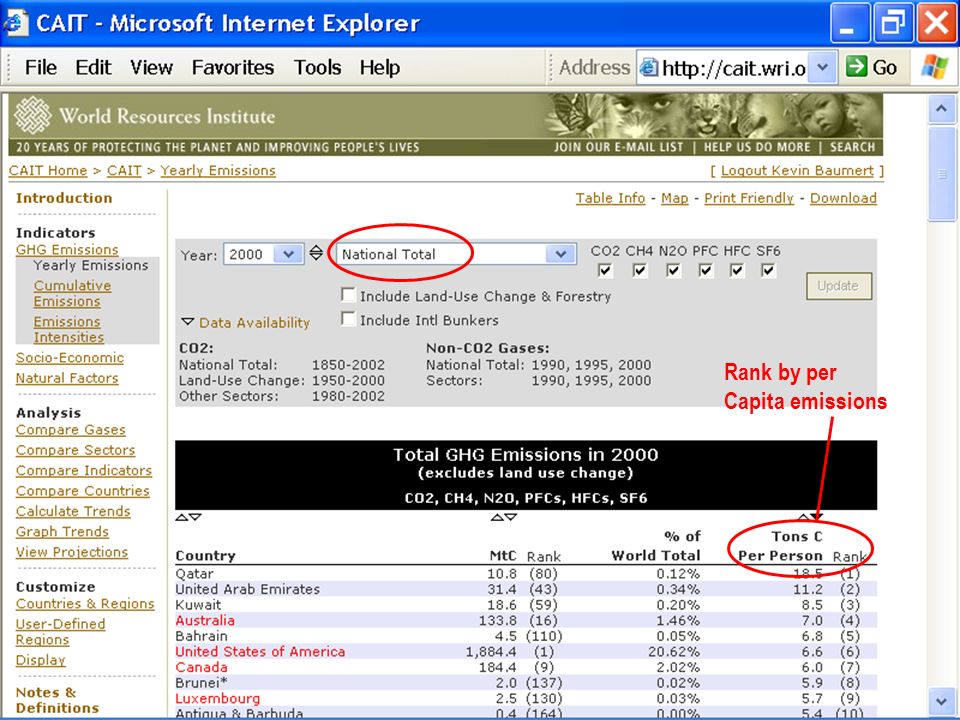Click the up sort arrow above Country column
Screen dimensions: 960x720
tap(181, 517)
